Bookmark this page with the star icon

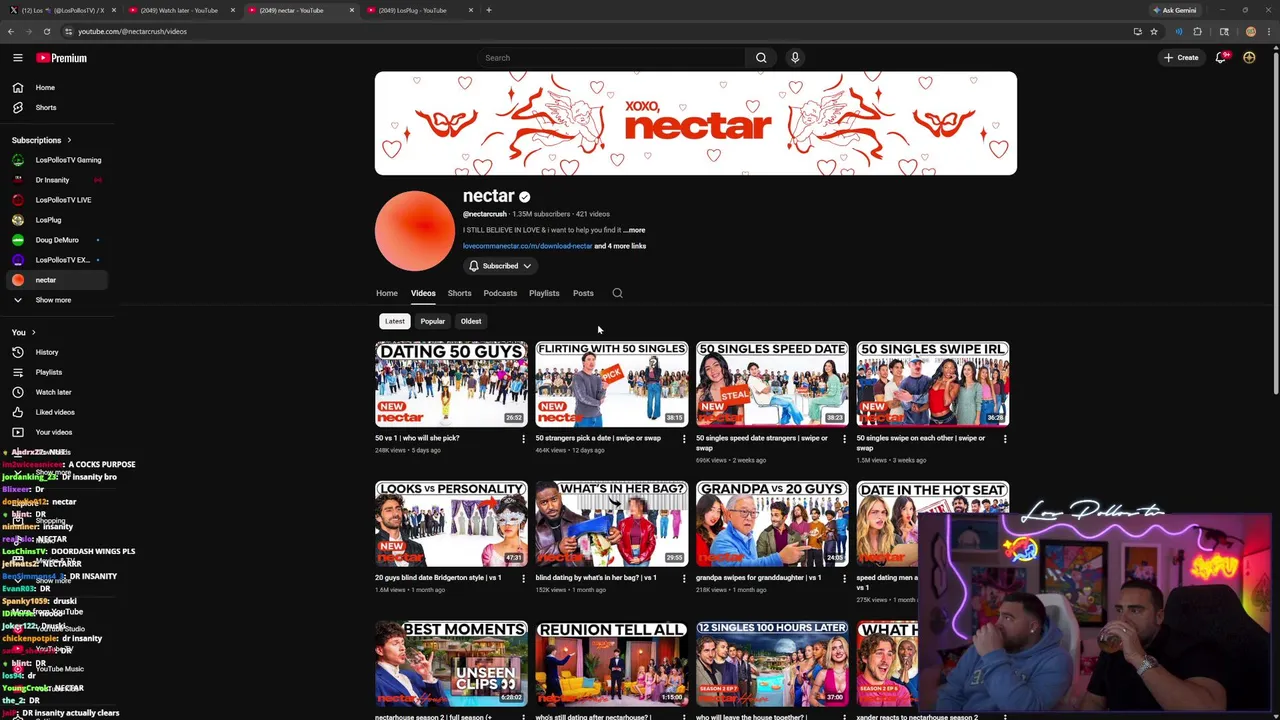(1154, 31)
